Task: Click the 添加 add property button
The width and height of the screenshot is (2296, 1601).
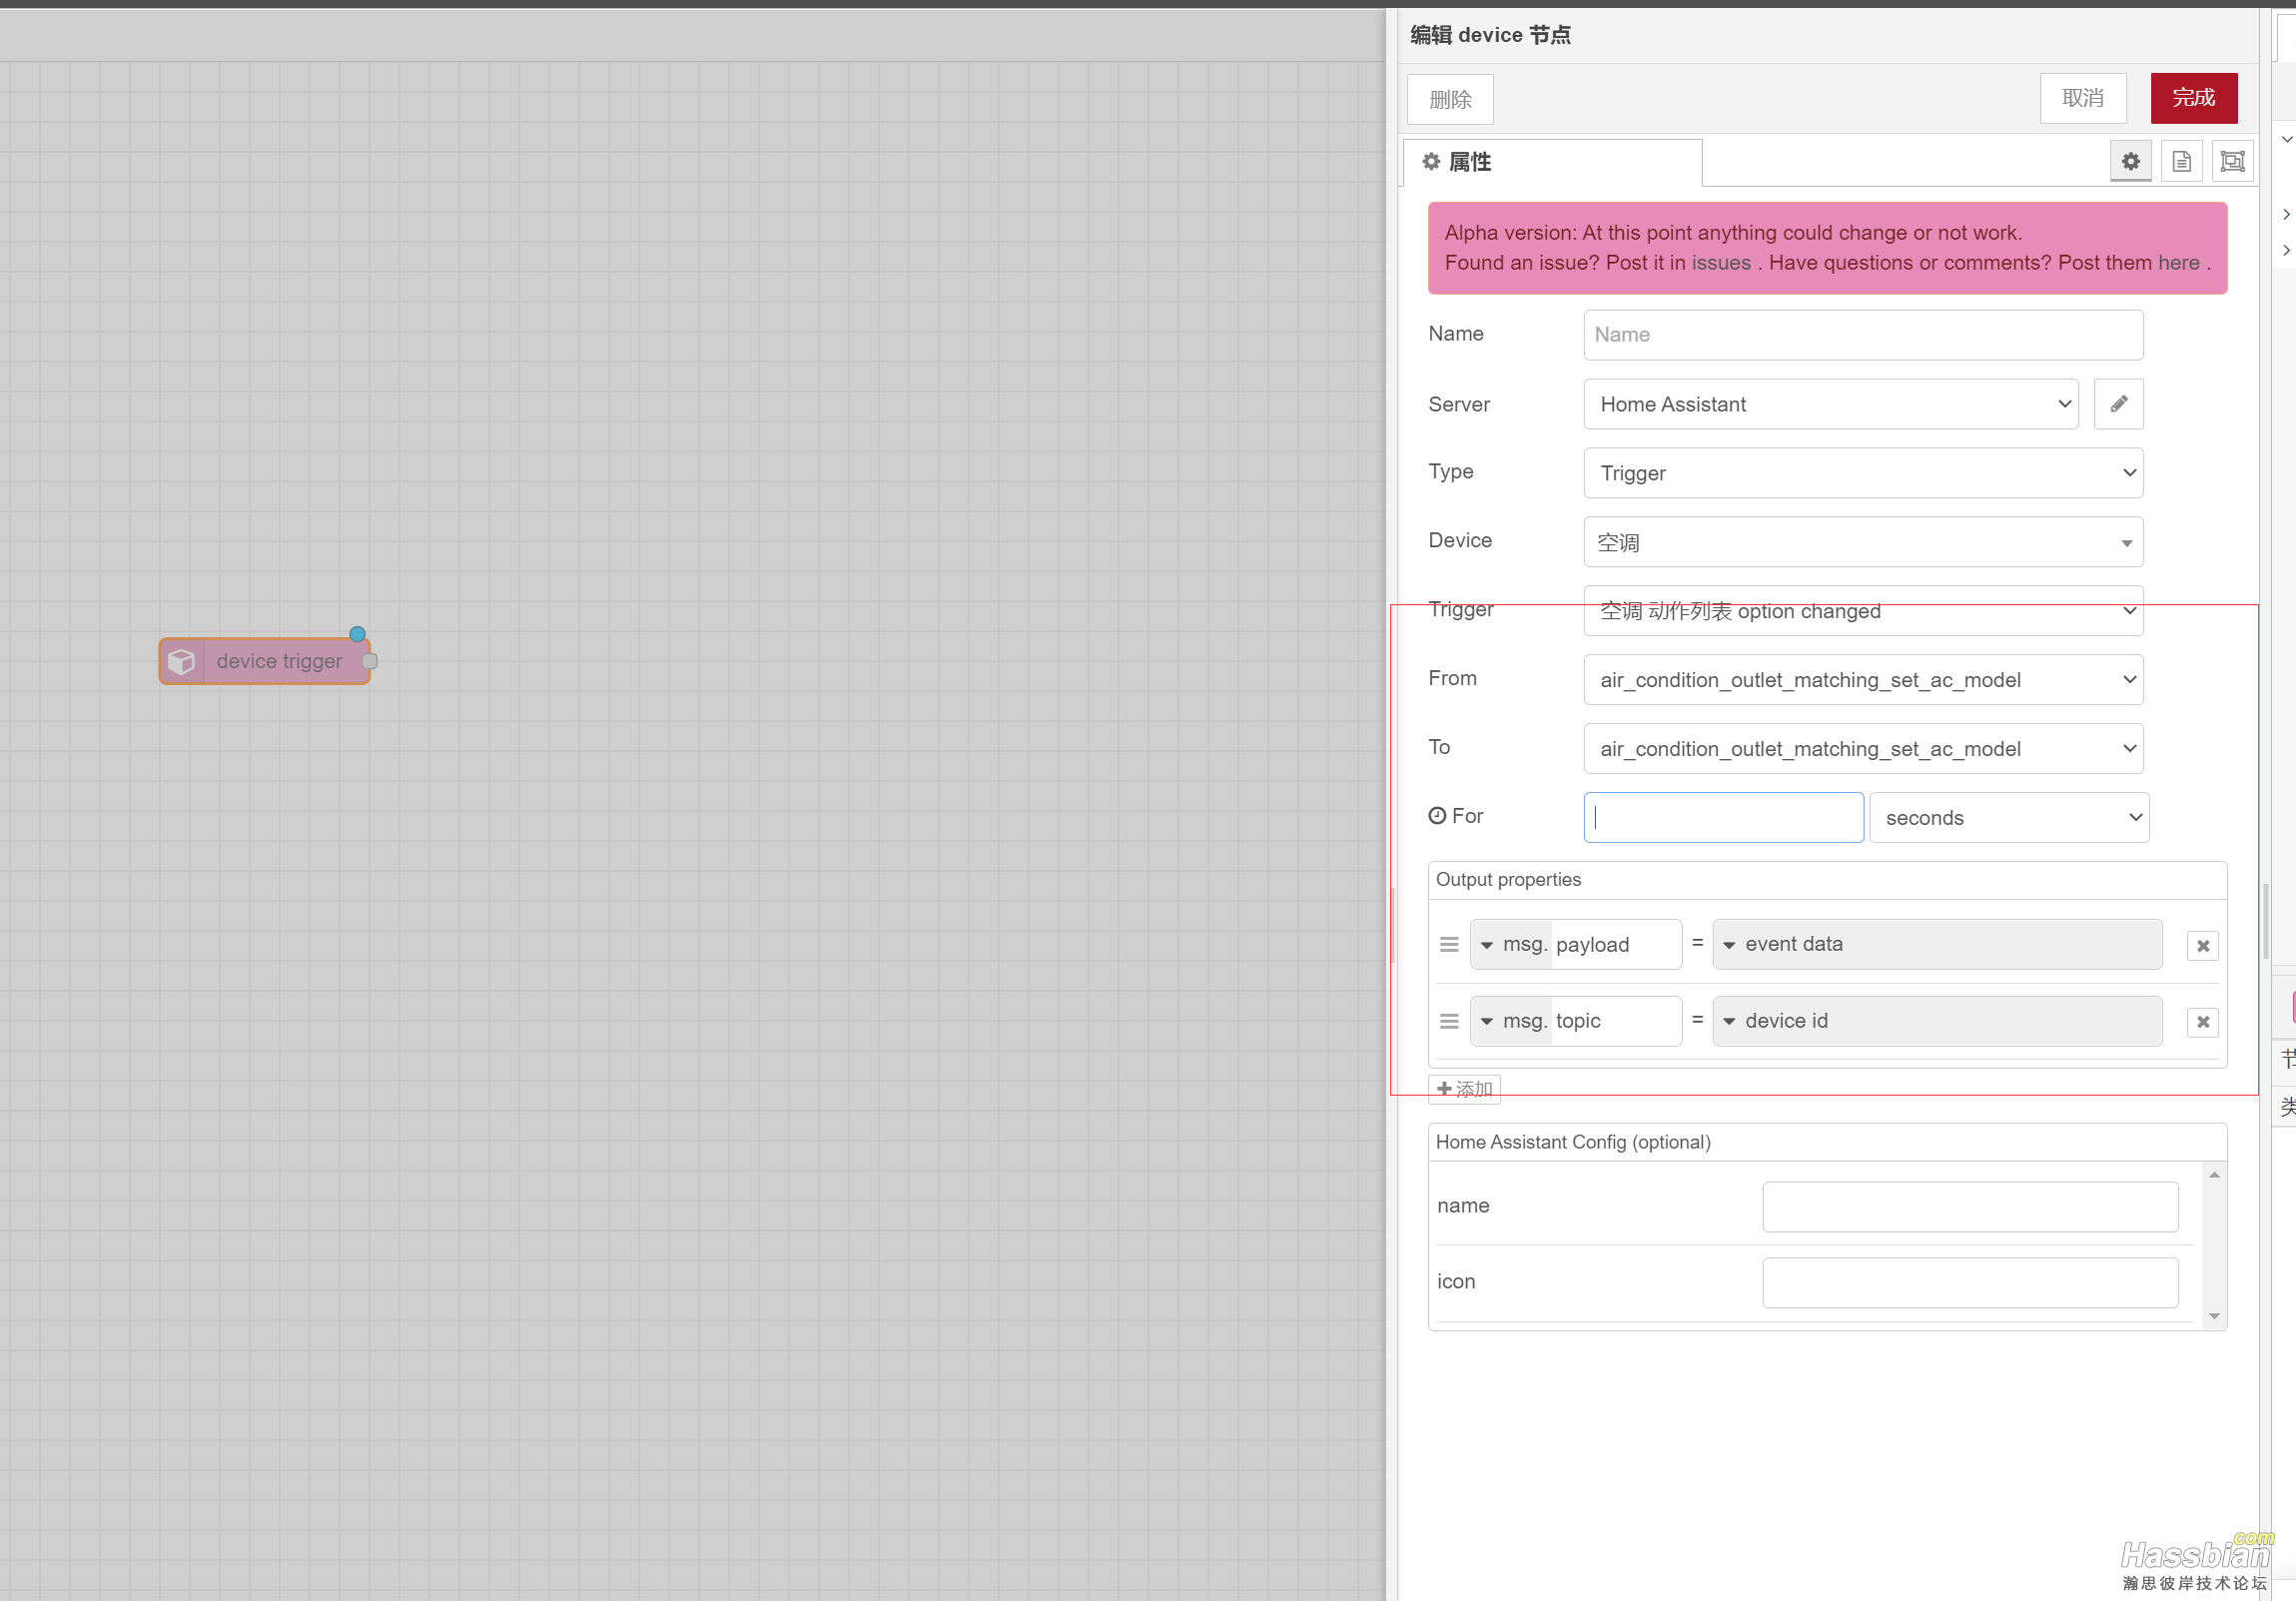Action: pos(1464,1089)
